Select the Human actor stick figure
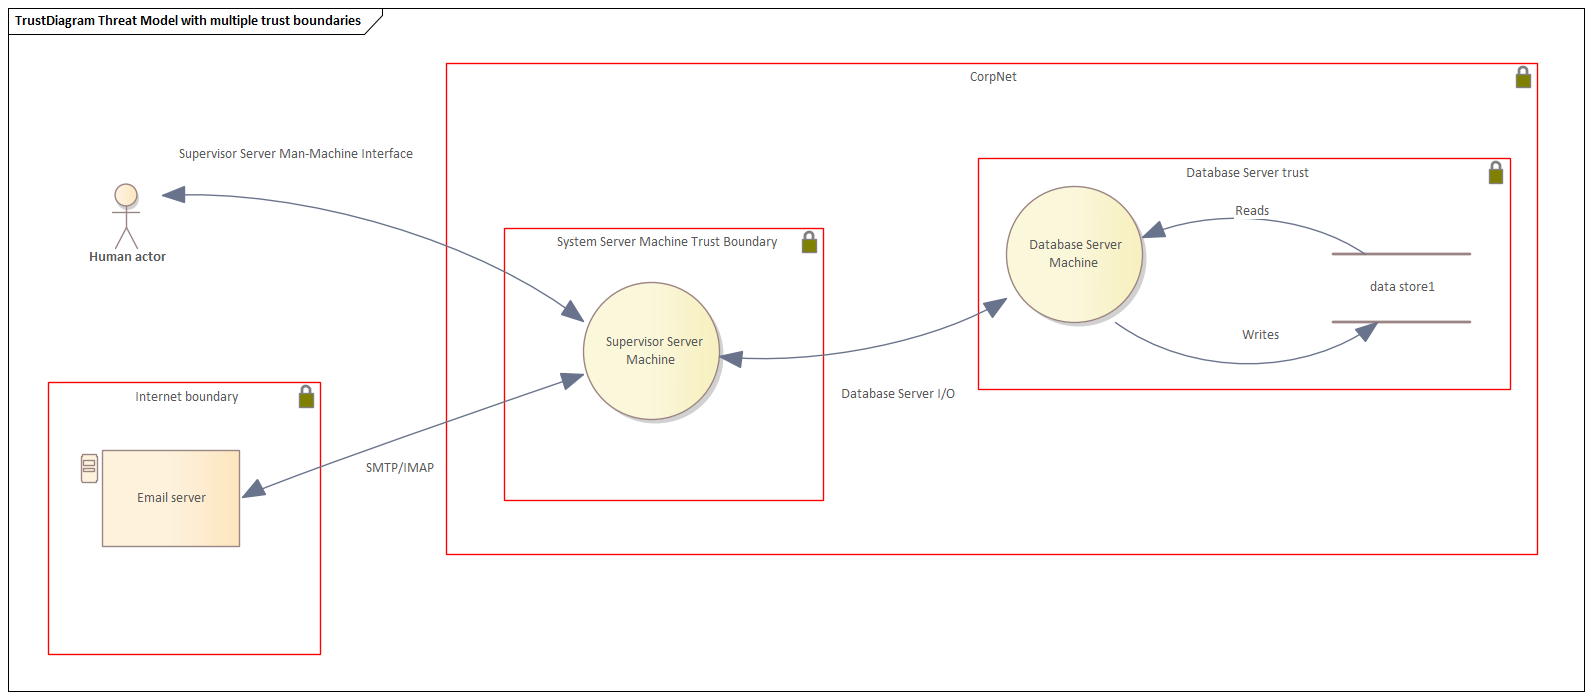1593x699 pixels. pos(125,216)
